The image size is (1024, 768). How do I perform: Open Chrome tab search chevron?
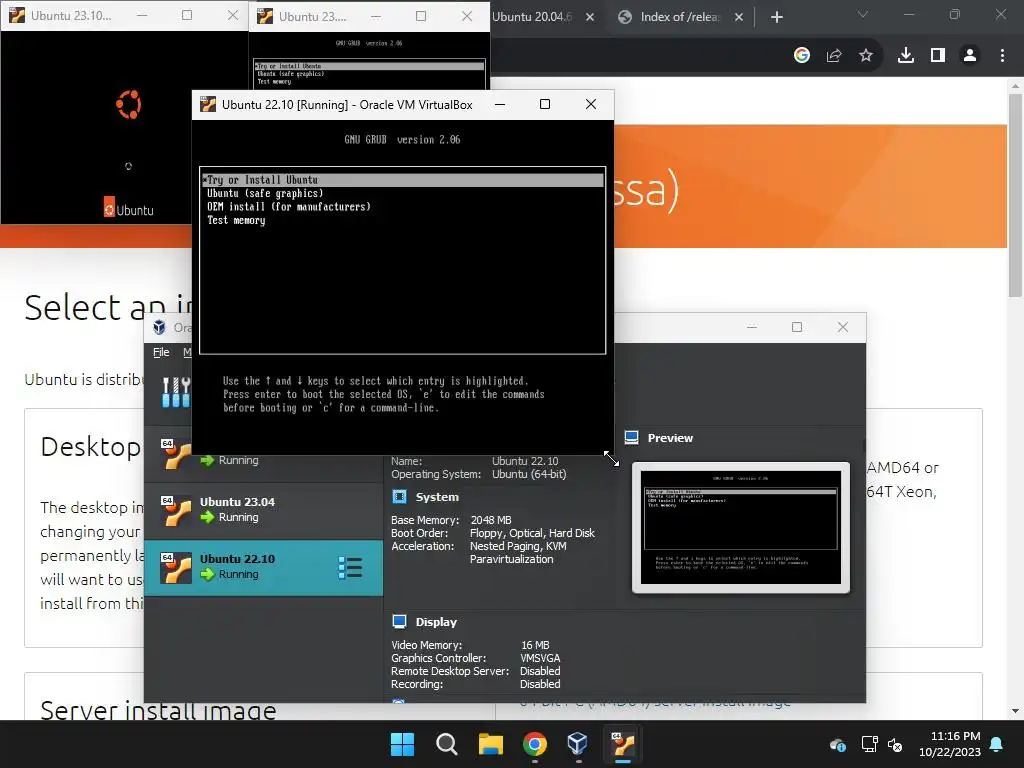click(863, 14)
